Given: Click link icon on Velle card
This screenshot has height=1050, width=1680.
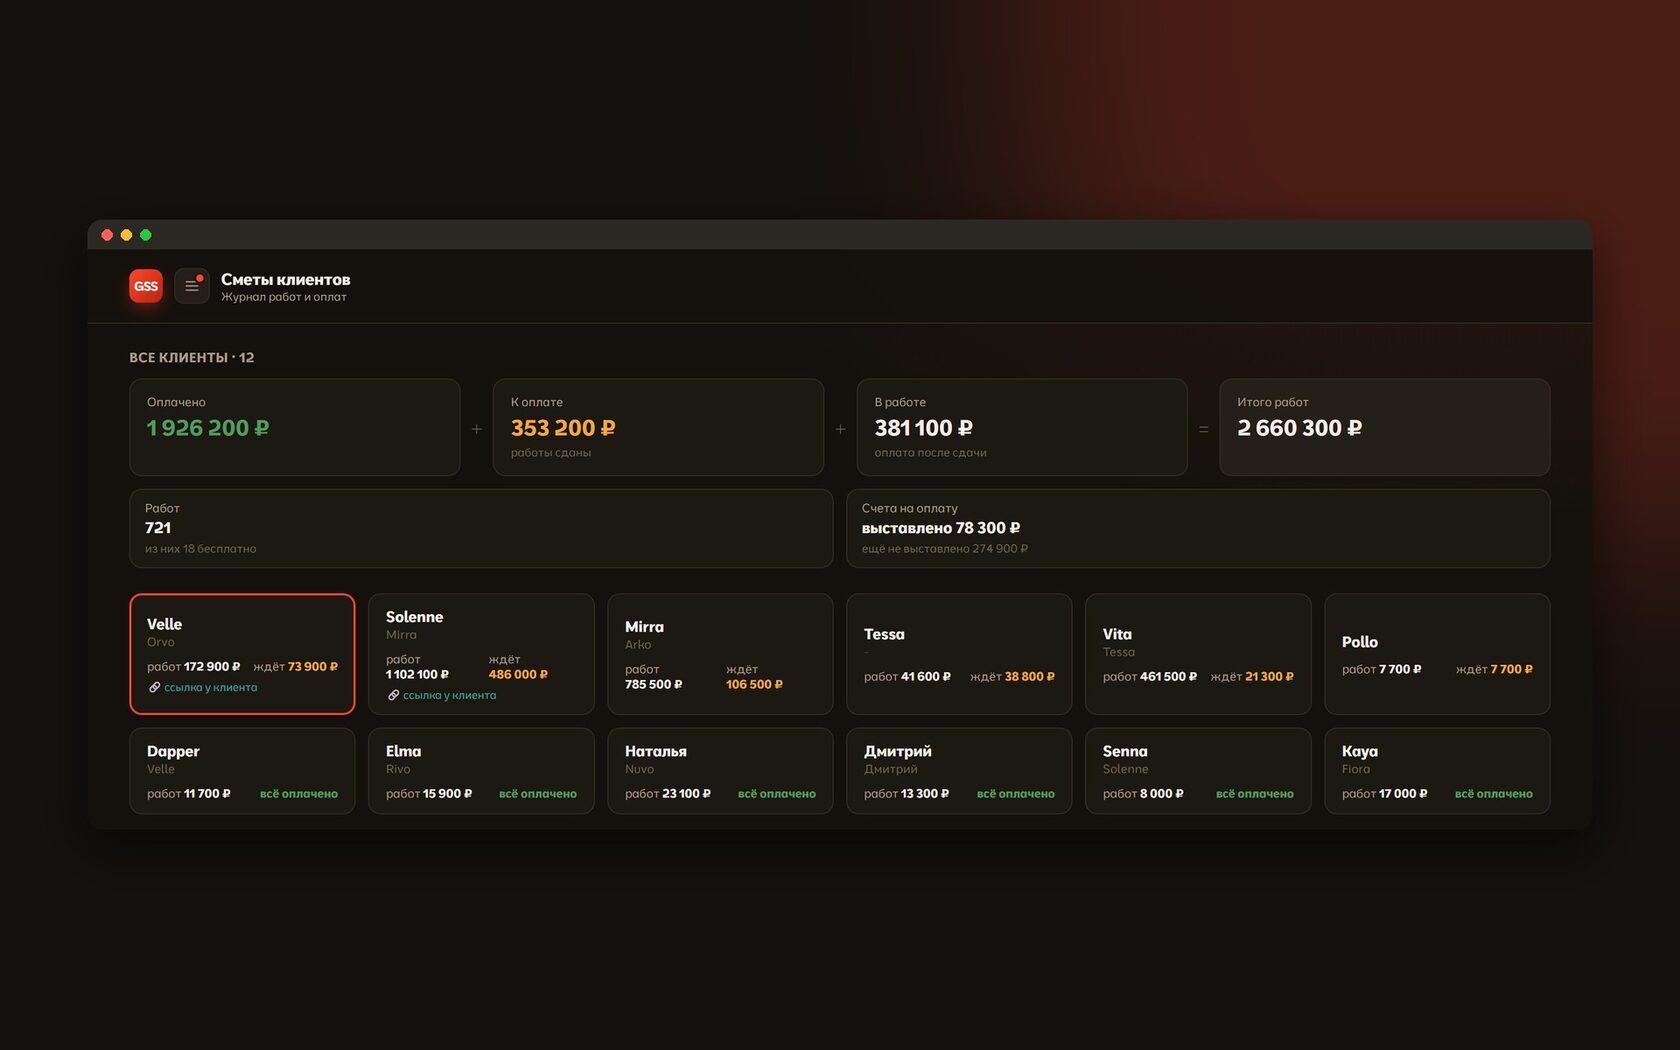Looking at the screenshot, I should [154, 687].
